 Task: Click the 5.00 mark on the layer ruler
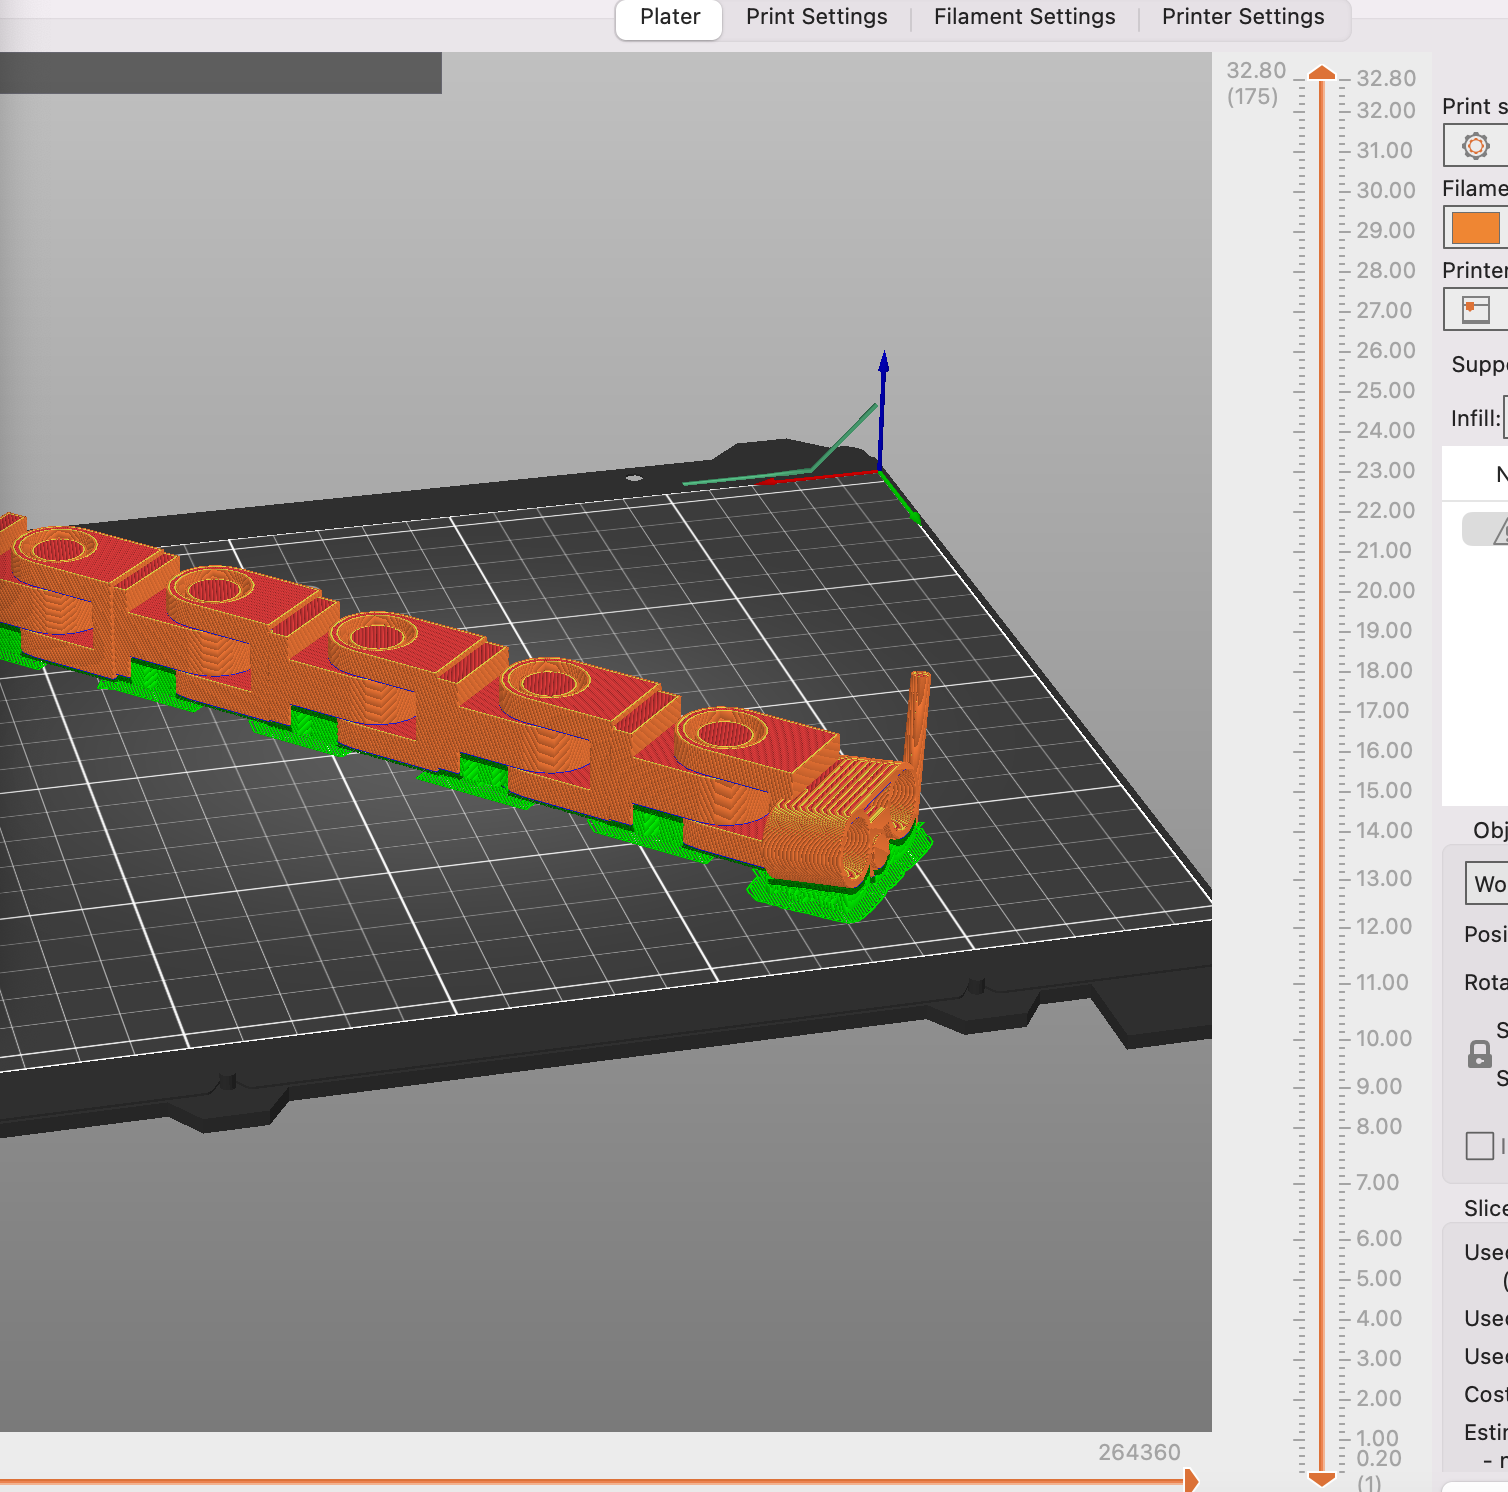(1379, 1278)
